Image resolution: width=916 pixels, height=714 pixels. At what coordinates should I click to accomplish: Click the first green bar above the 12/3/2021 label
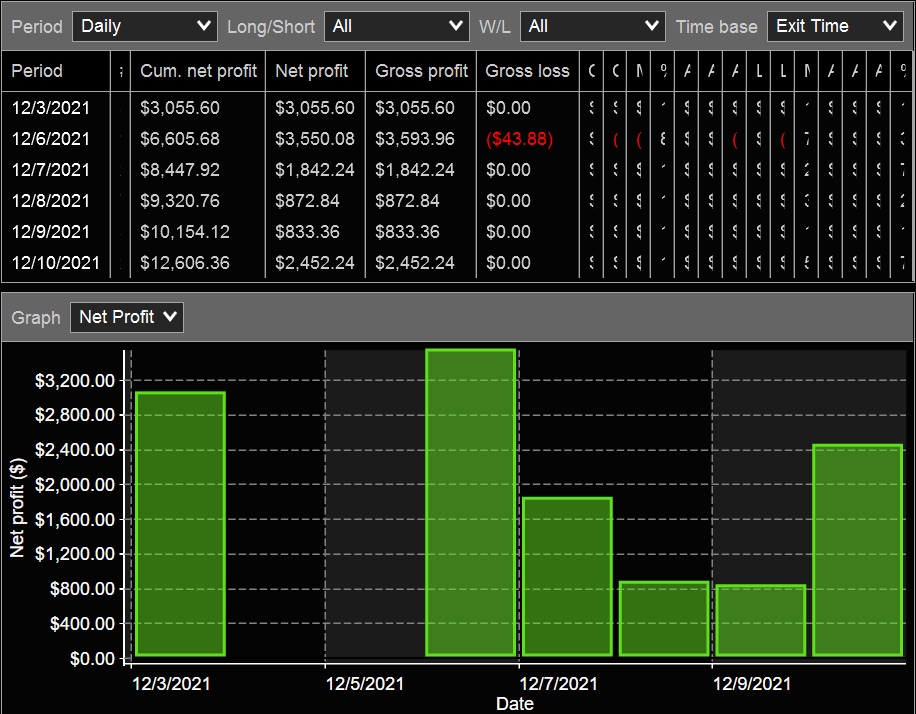pos(180,523)
